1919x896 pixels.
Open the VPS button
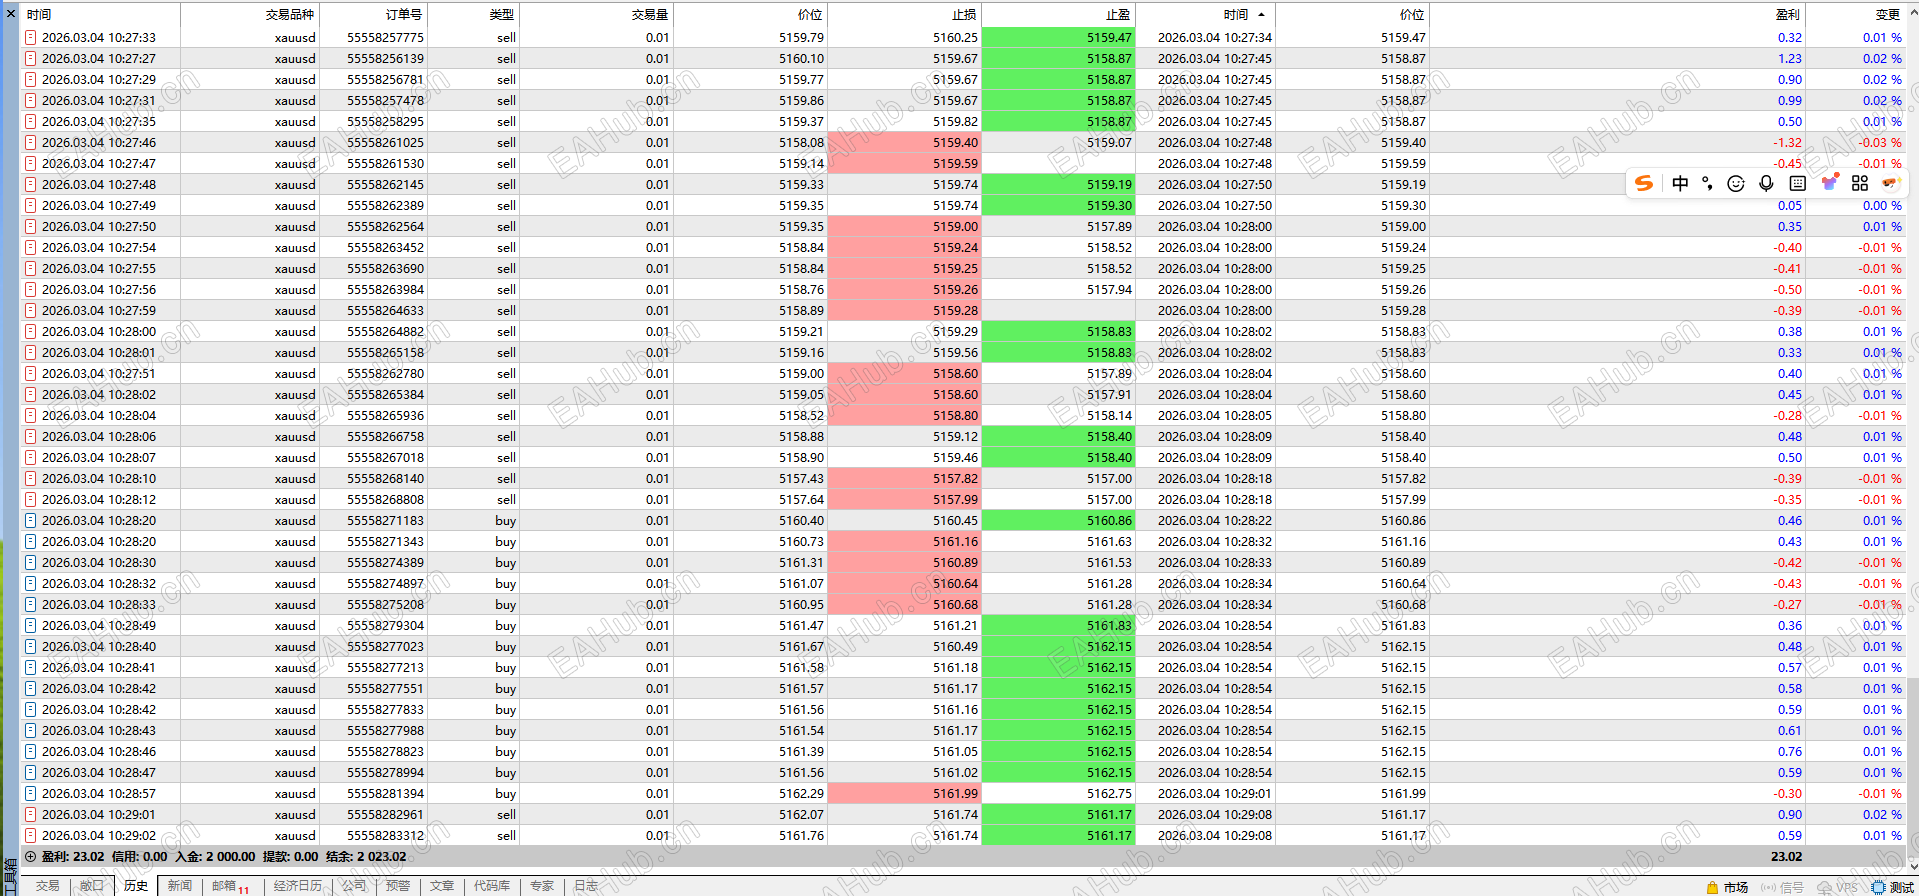pyautogui.click(x=1838, y=887)
